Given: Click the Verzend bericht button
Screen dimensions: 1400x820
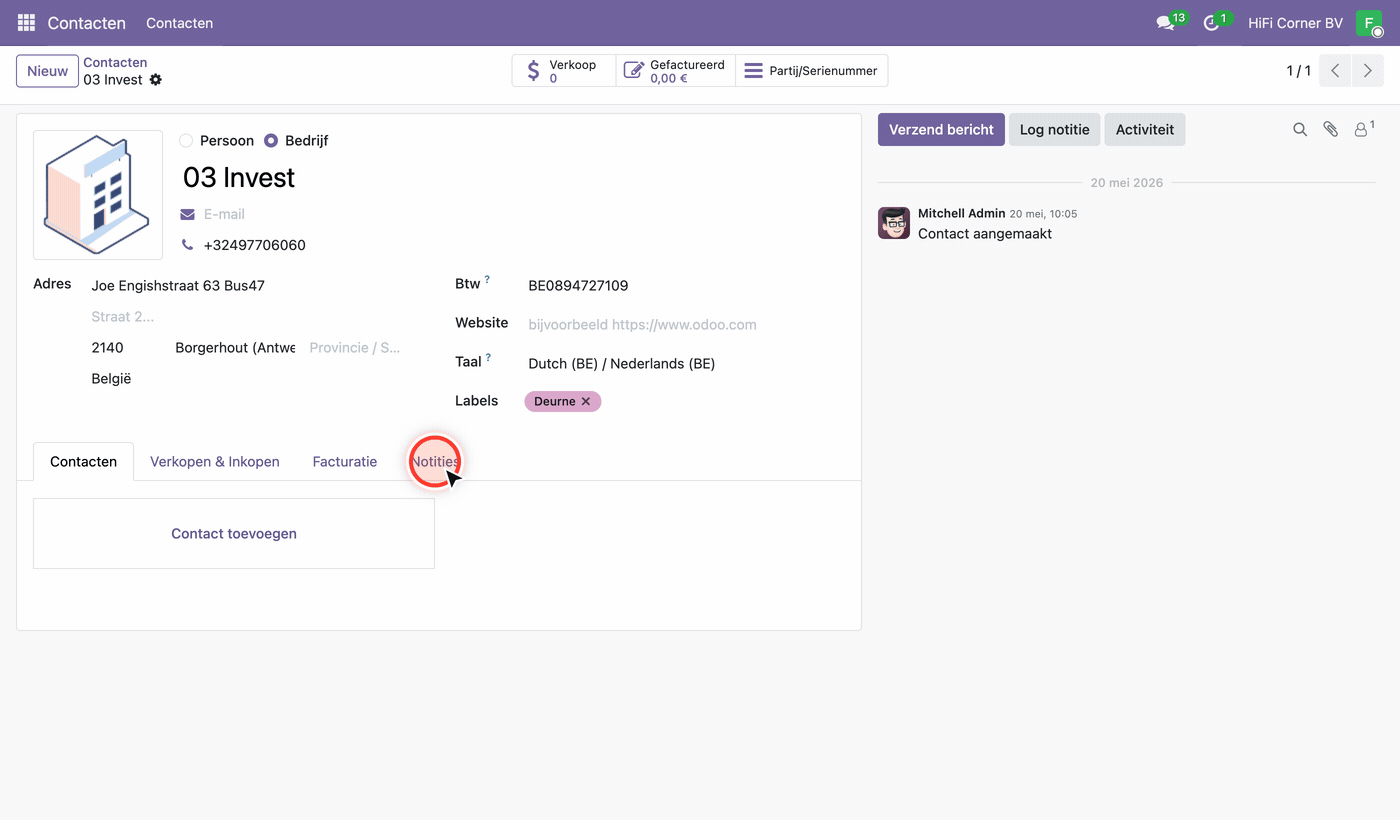Looking at the screenshot, I should [941, 130].
